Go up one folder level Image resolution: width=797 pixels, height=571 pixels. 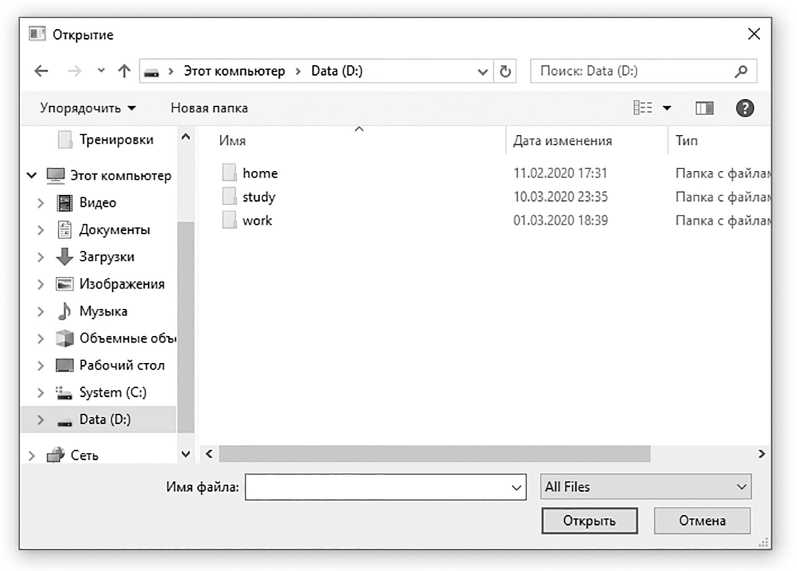pyautogui.click(x=124, y=71)
